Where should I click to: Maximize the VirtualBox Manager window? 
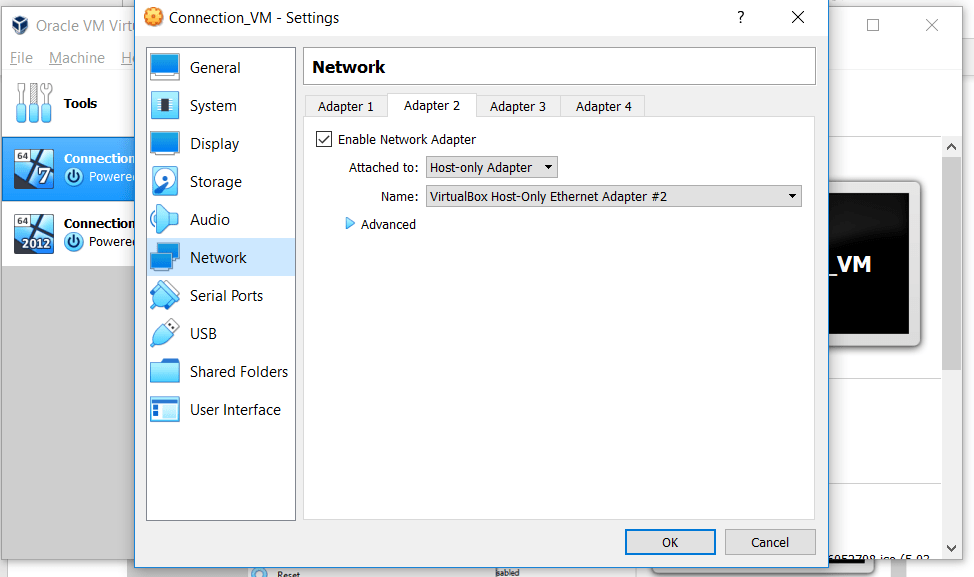[873, 25]
